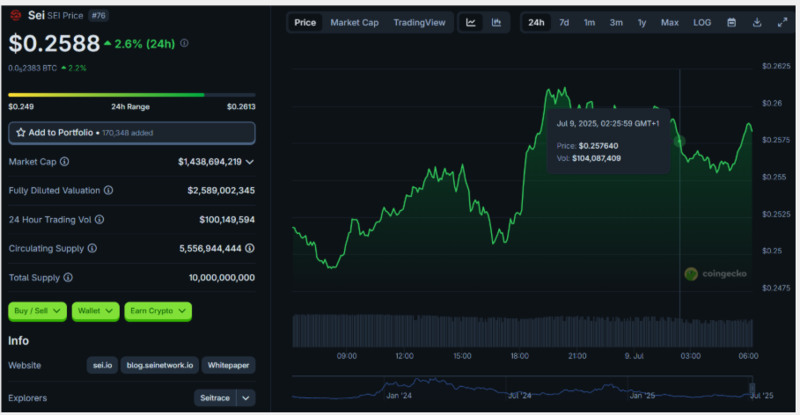This screenshot has width=800, height=415.
Task: Toggle LOG scale on chart
Action: click(702, 22)
